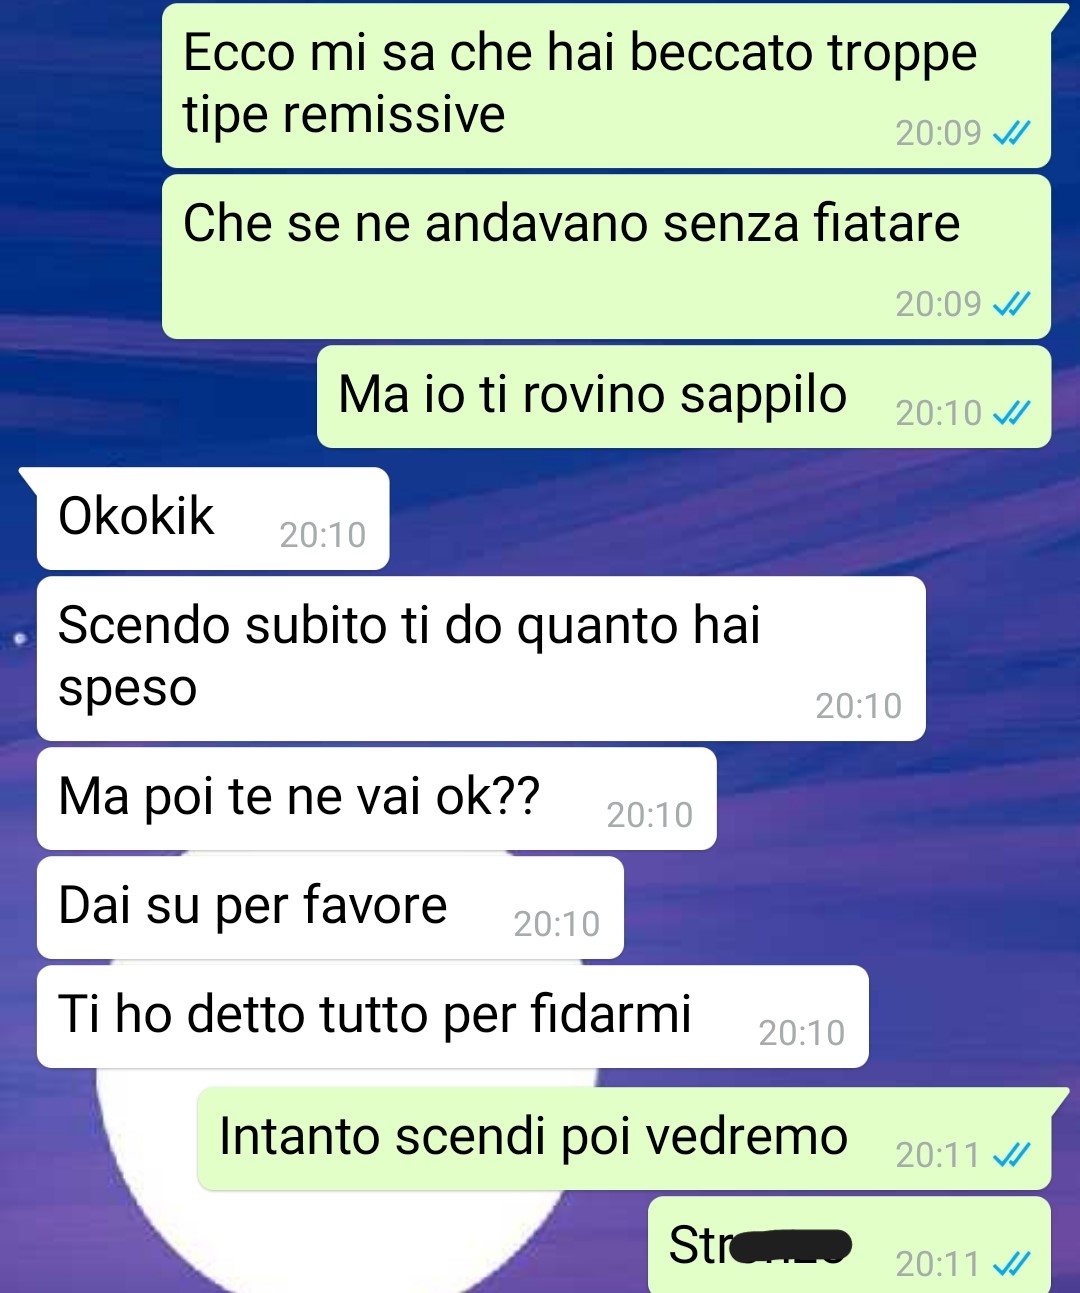Tap read-receipt ticks on "Ecco mi sa" message

coord(1011,133)
